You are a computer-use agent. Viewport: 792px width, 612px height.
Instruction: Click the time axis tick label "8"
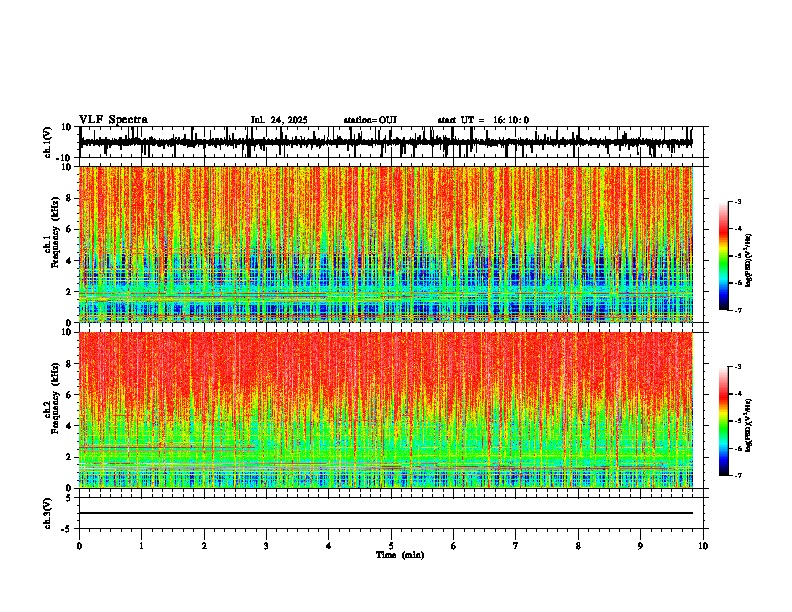point(578,546)
